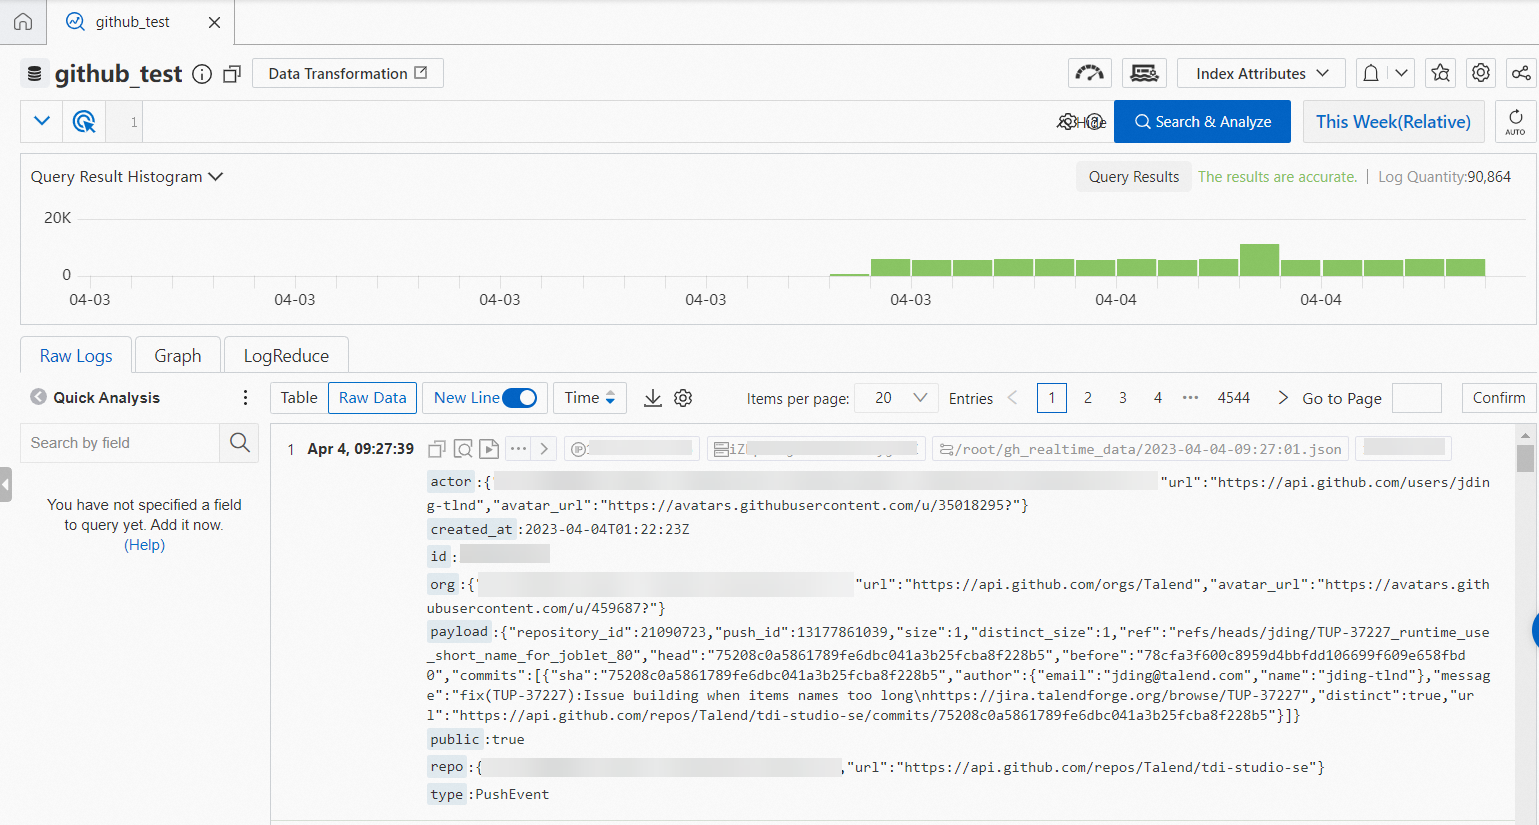Open Data Transformation

tap(348, 73)
